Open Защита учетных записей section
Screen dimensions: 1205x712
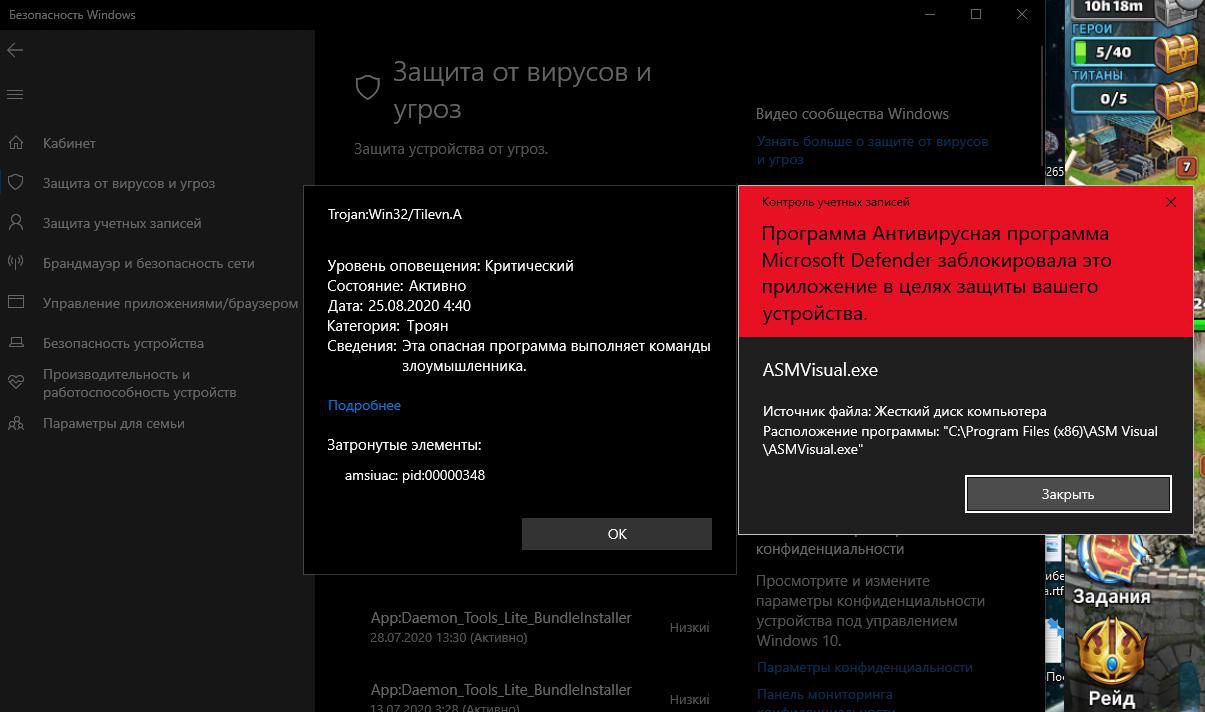point(122,223)
